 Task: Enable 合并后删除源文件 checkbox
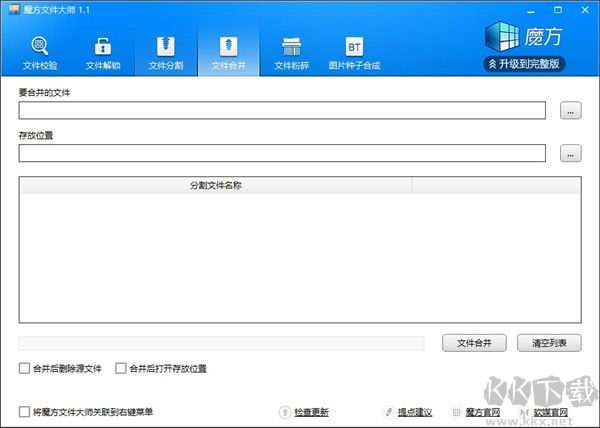click(x=24, y=369)
